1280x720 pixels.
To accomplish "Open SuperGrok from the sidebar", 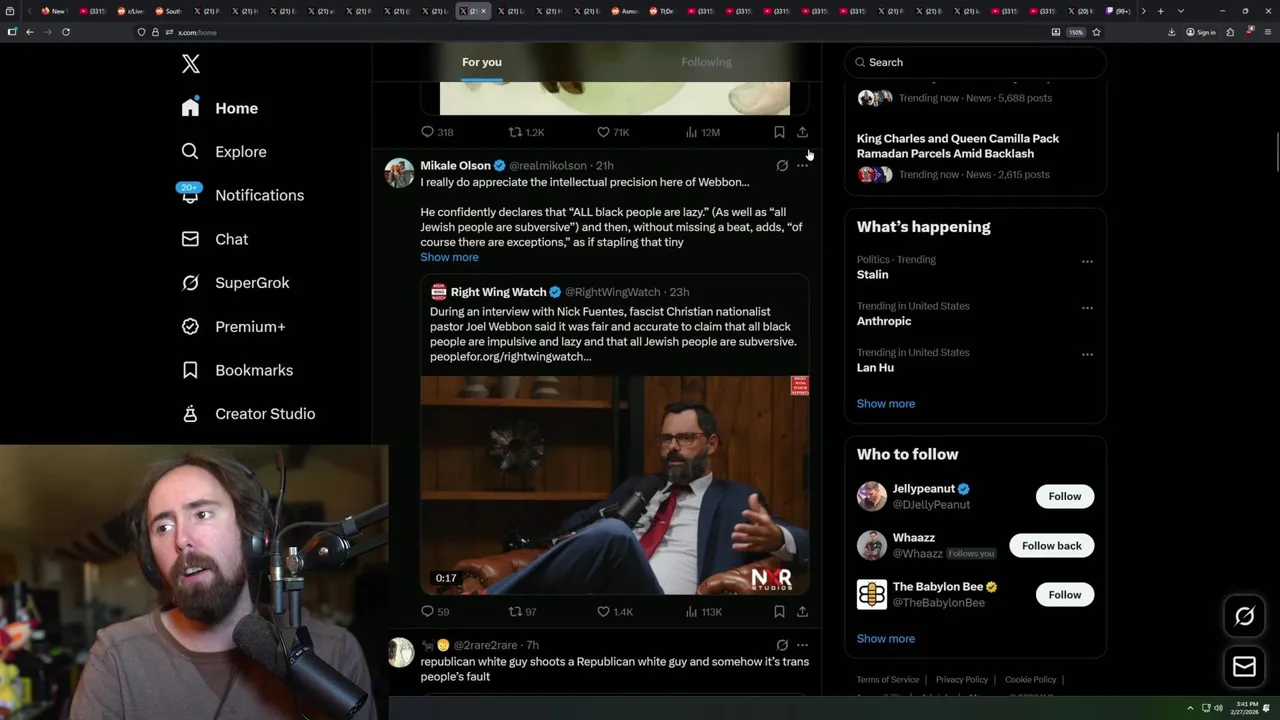I will 235,283.
